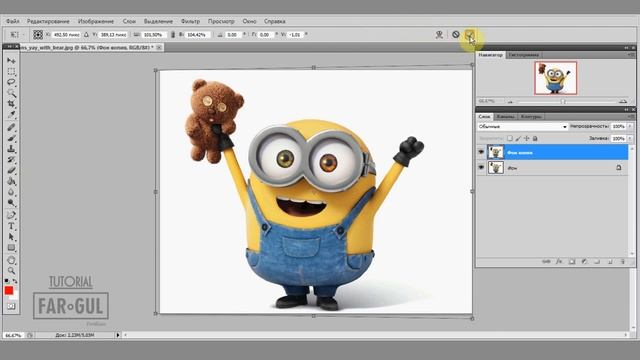Toggle Quick Mask mode button
The image size is (640, 360).
click(x=11, y=306)
